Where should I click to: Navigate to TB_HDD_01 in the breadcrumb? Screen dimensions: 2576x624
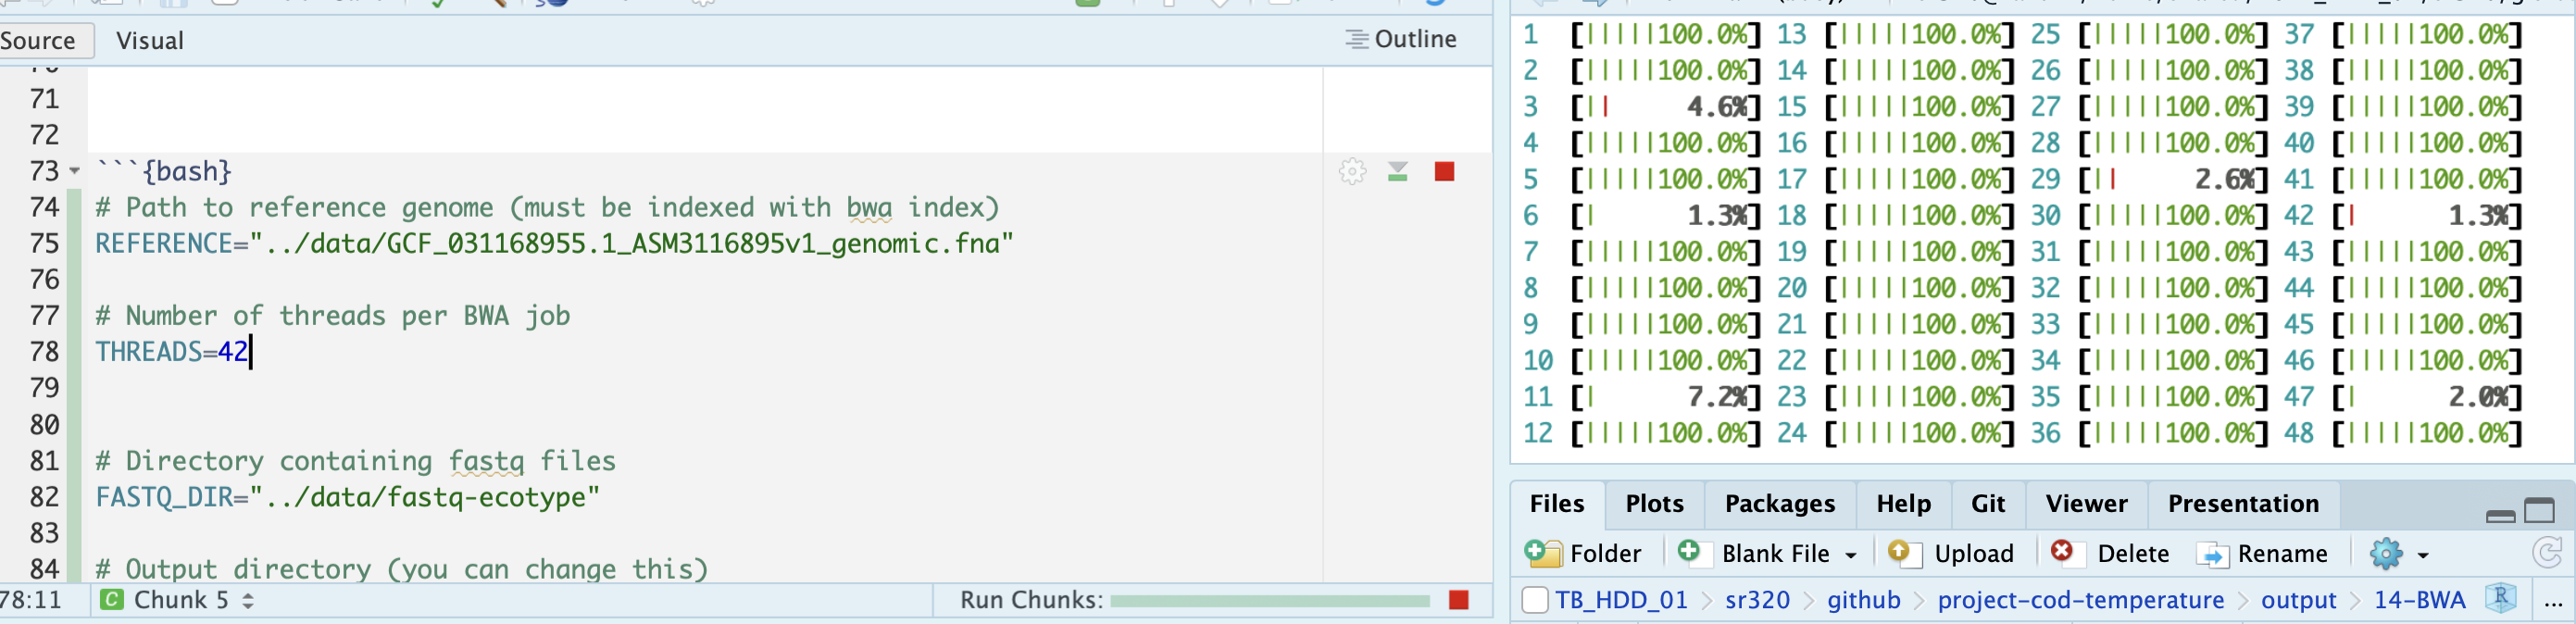point(1621,600)
